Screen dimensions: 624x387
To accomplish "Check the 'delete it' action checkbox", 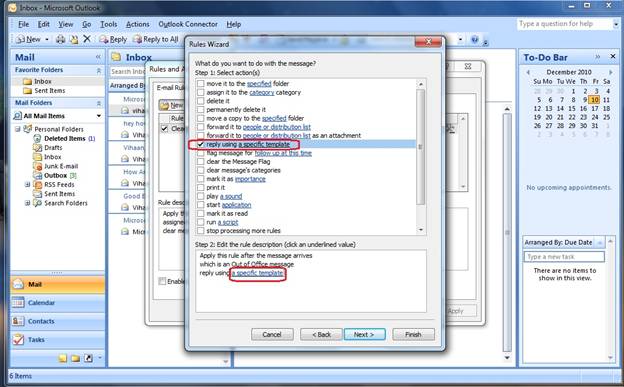I will (x=201, y=101).
